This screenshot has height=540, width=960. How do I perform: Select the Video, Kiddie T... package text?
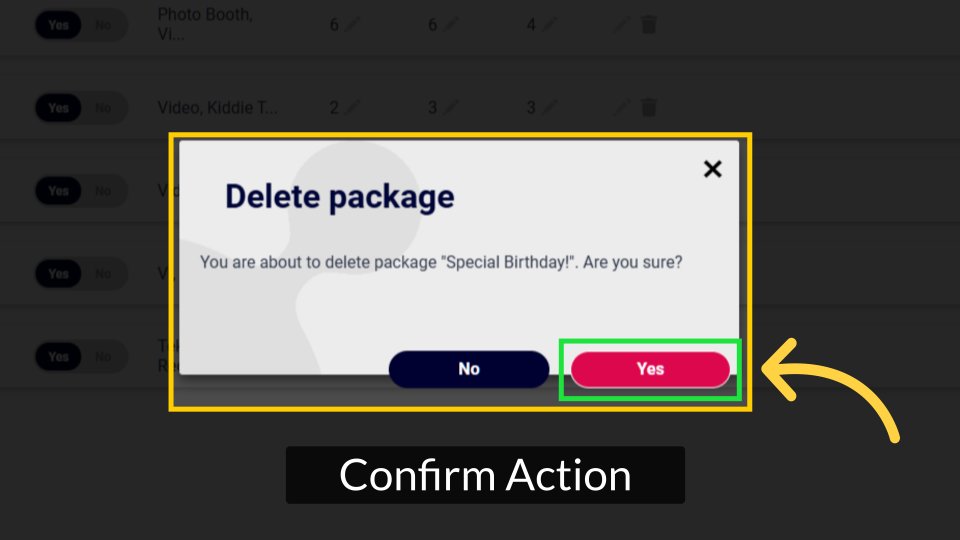[x=217, y=108]
